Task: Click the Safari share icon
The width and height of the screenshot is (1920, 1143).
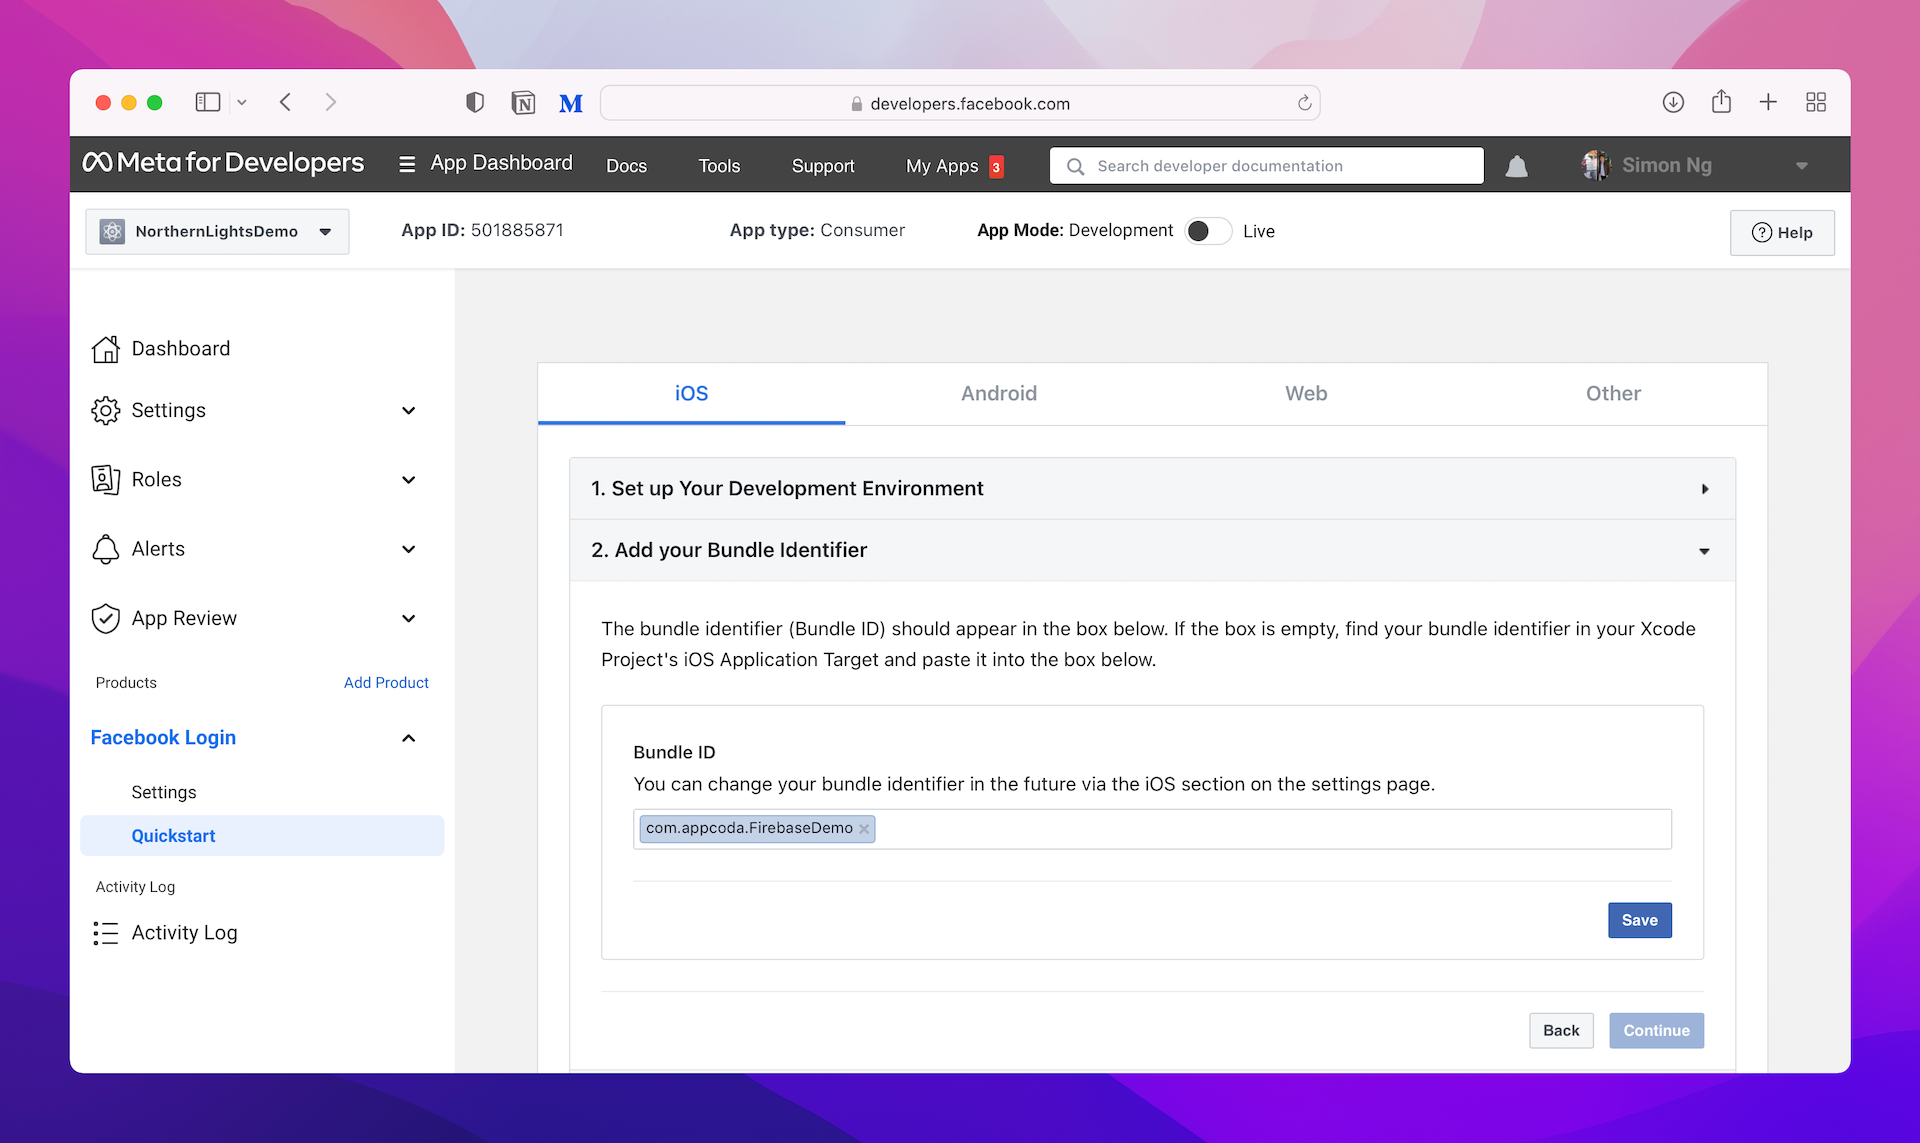Action: [1721, 102]
